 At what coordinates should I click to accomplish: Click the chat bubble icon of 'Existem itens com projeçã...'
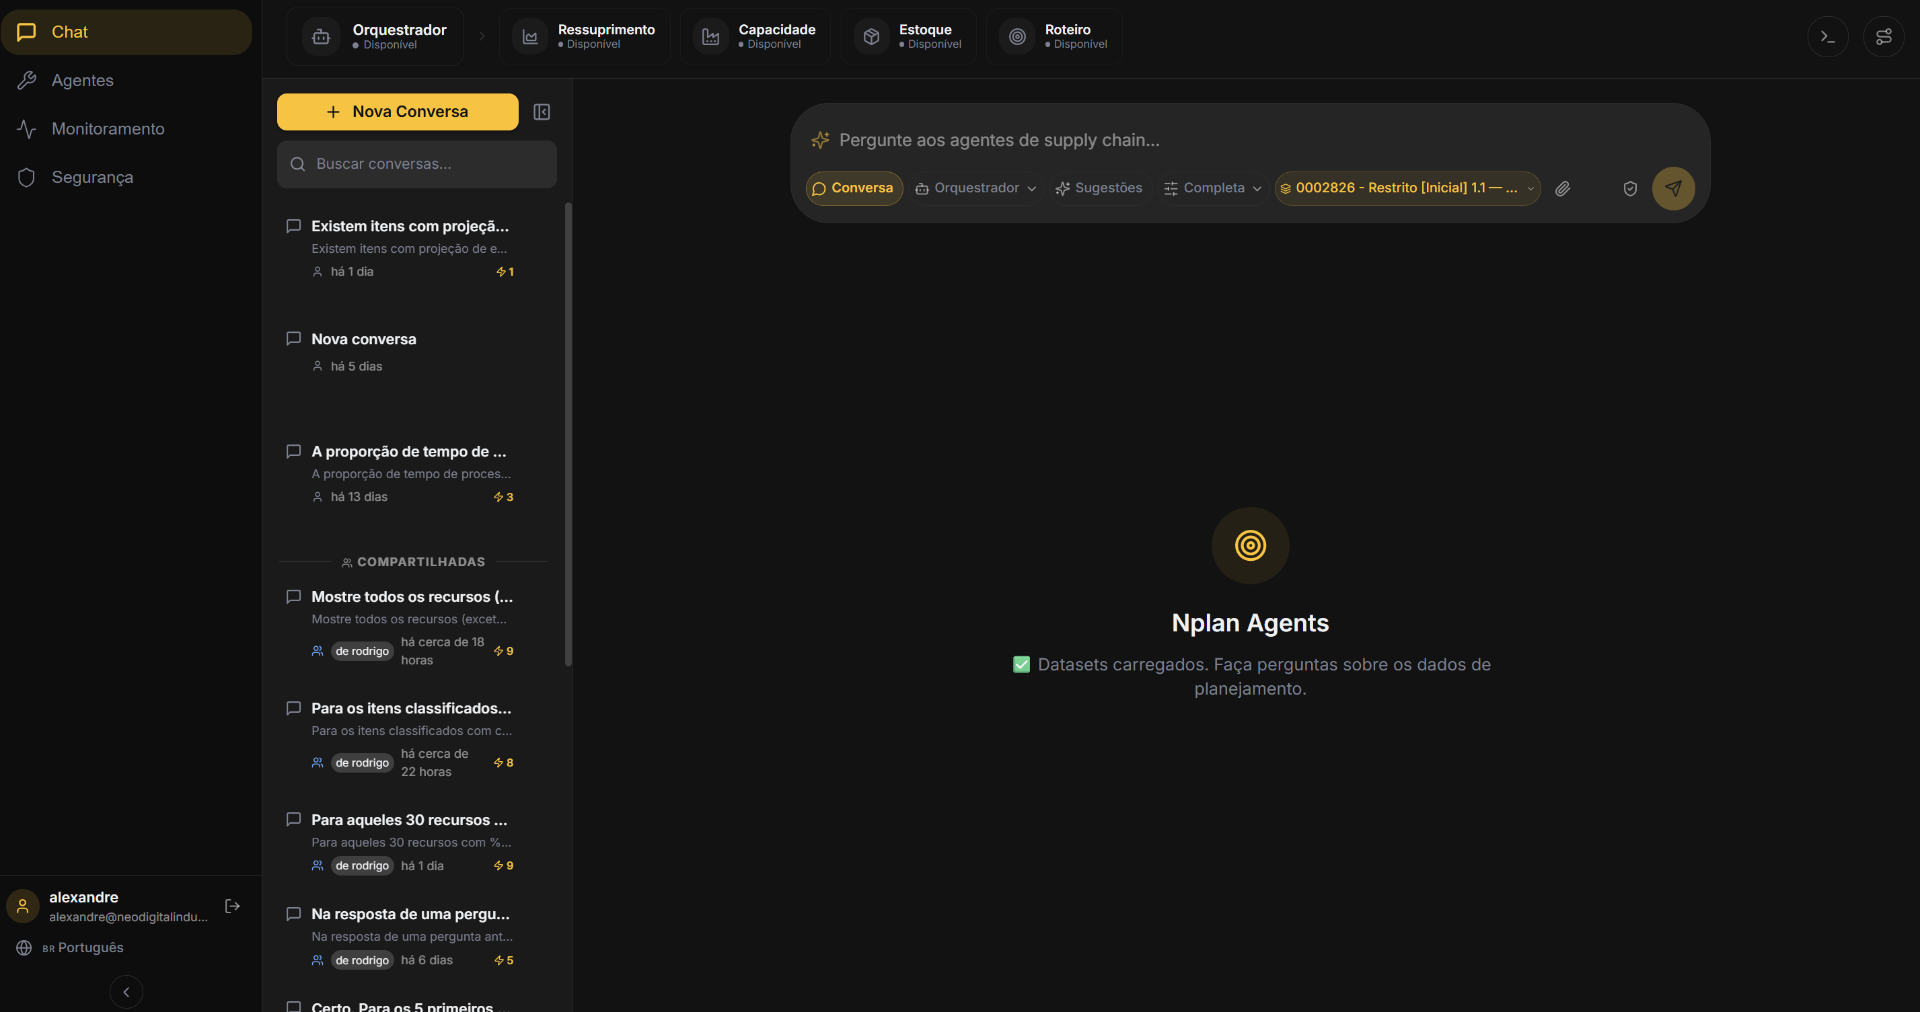[294, 226]
